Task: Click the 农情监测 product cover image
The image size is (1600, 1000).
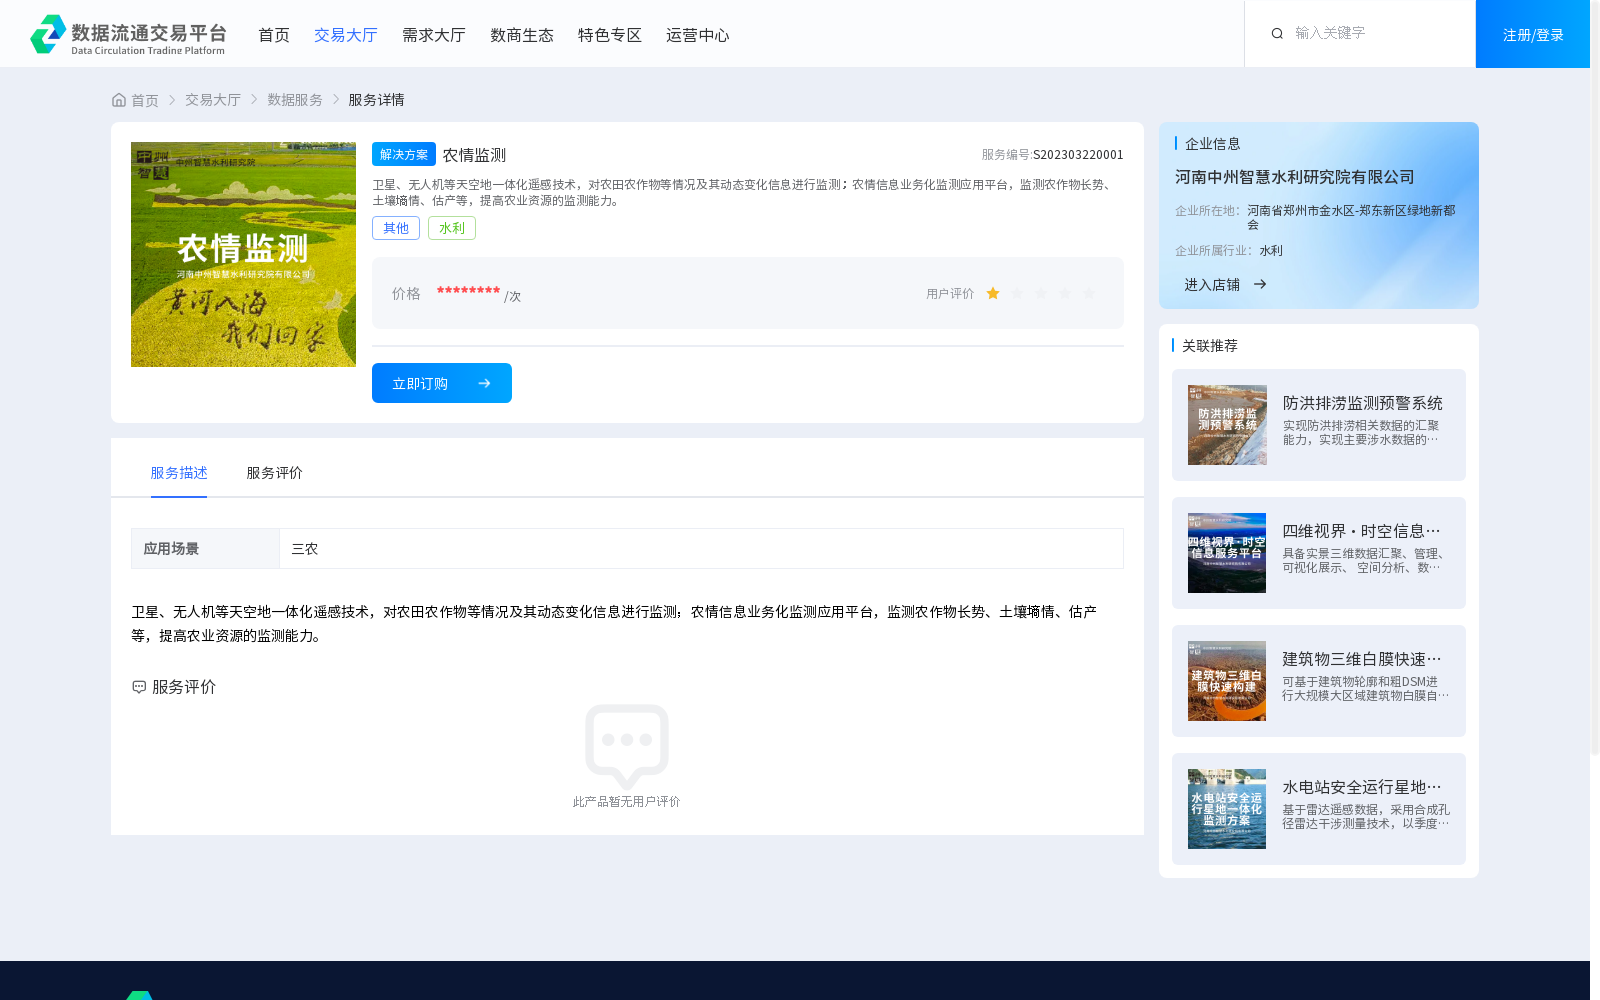Action: coord(243,254)
